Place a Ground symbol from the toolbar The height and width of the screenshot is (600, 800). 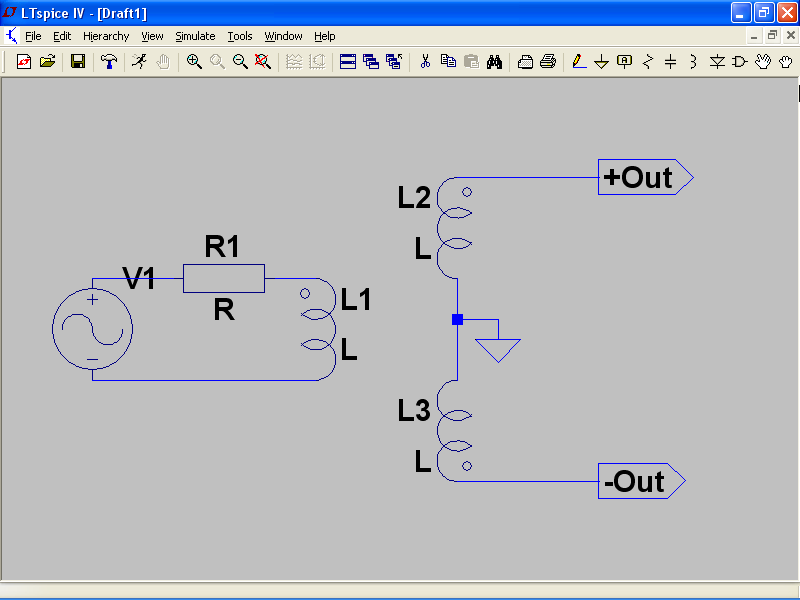[602, 62]
